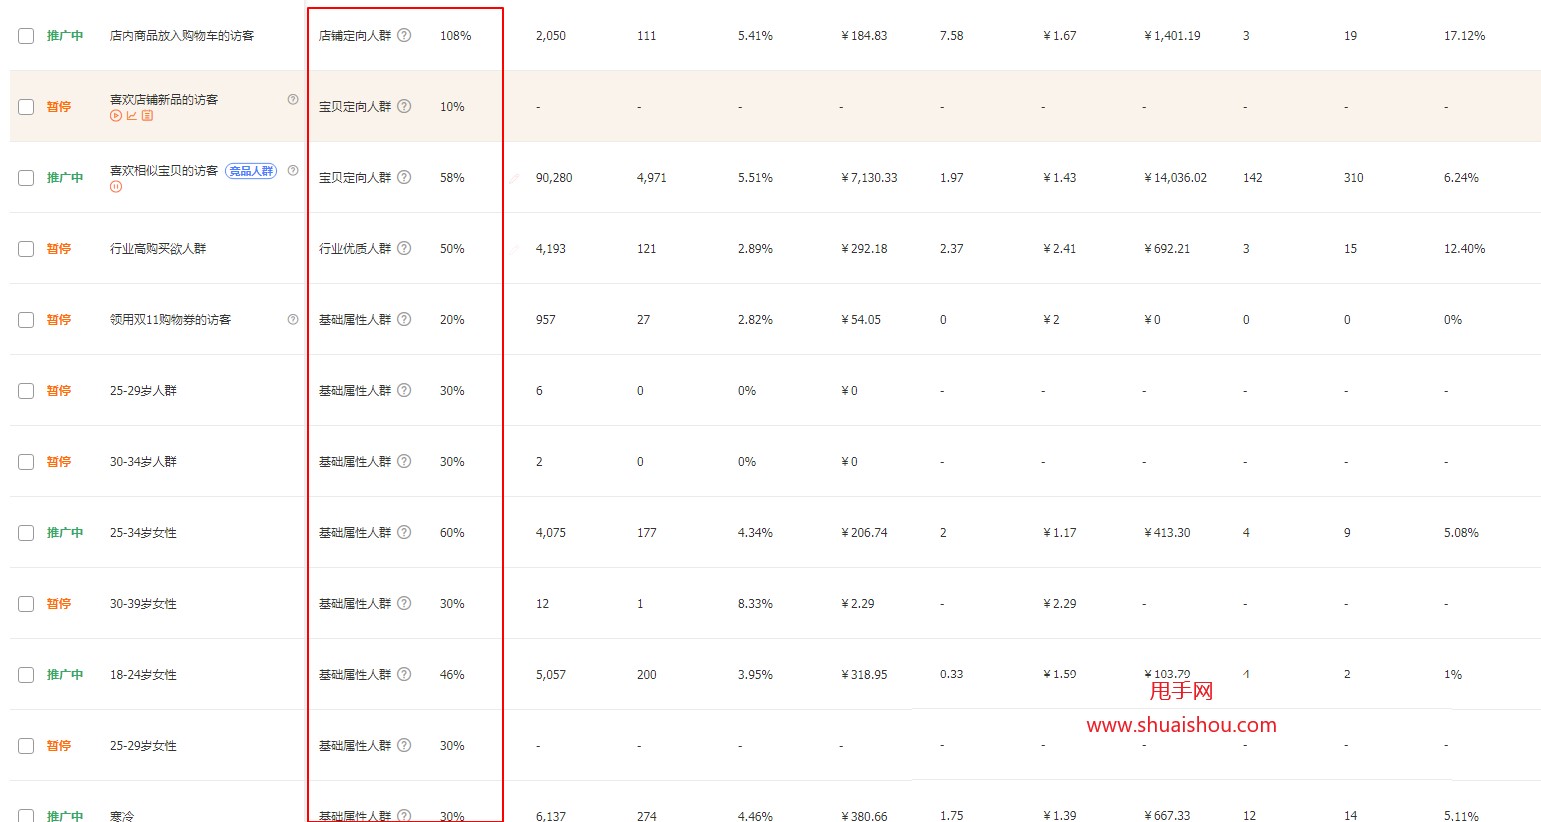Click crowd name 18-24岁女性
Image resolution: width=1541 pixels, height=822 pixels.
(143, 675)
